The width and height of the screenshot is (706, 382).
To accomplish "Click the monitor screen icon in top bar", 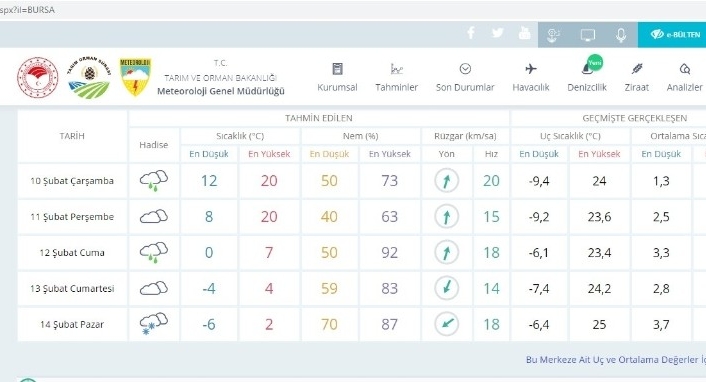I will point(588,35).
